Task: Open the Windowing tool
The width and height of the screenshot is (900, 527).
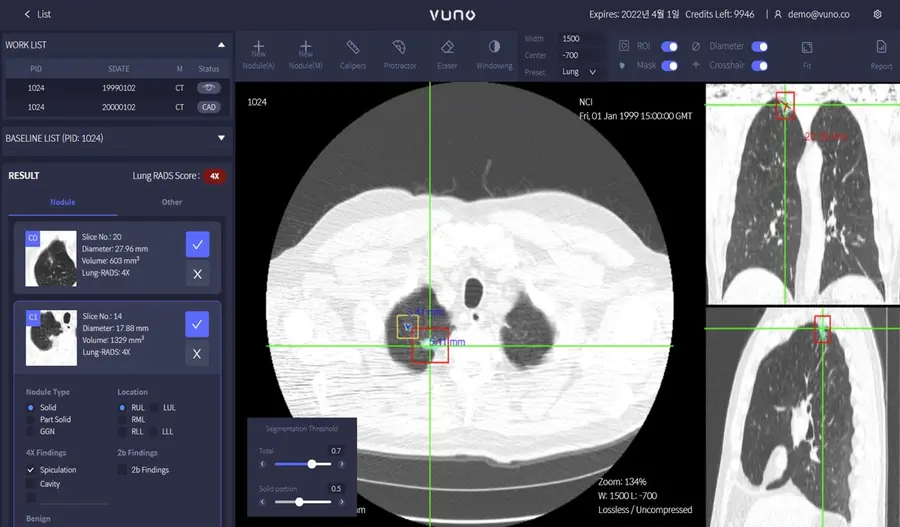Action: click(x=494, y=52)
